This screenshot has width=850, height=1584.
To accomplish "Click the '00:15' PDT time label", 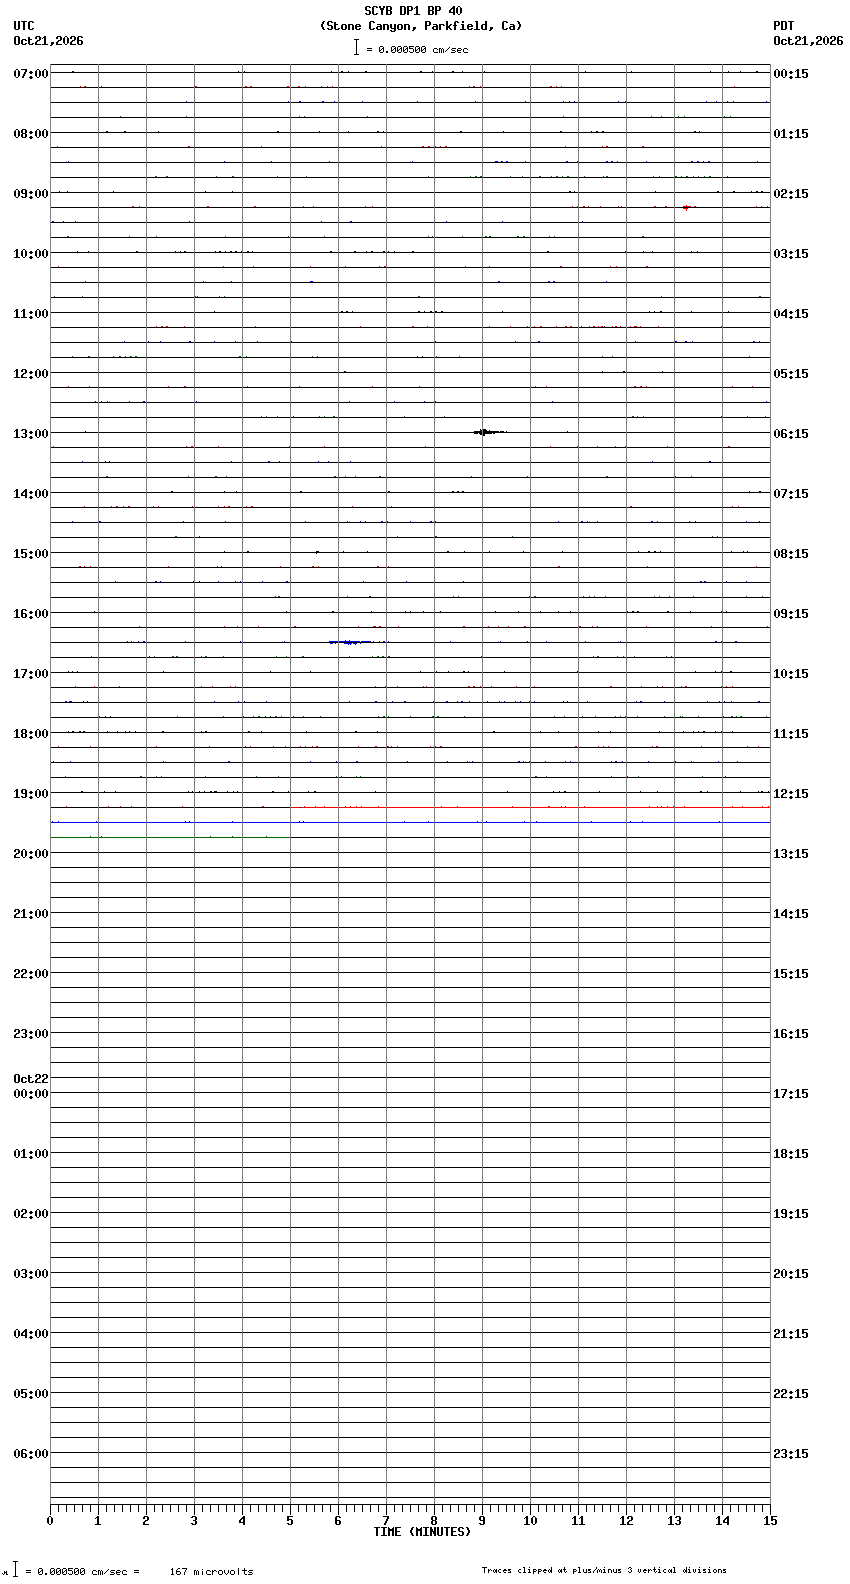I will point(791,74).
